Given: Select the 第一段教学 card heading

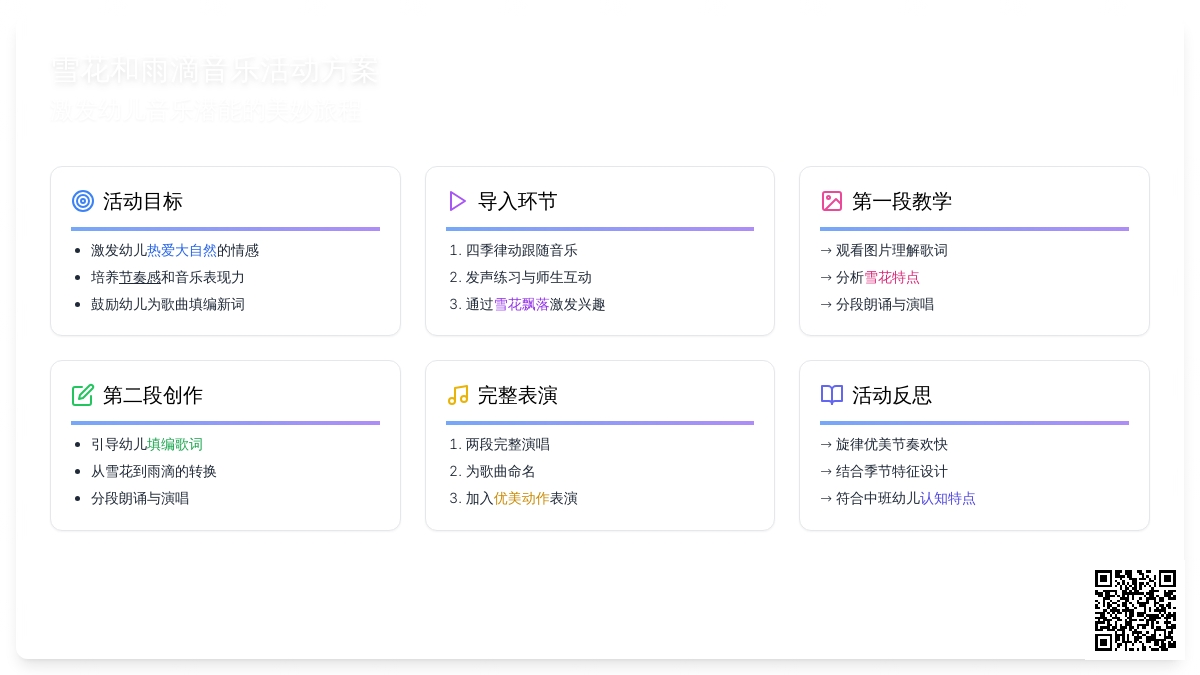Looking at the screenshot, I should 902,201.
